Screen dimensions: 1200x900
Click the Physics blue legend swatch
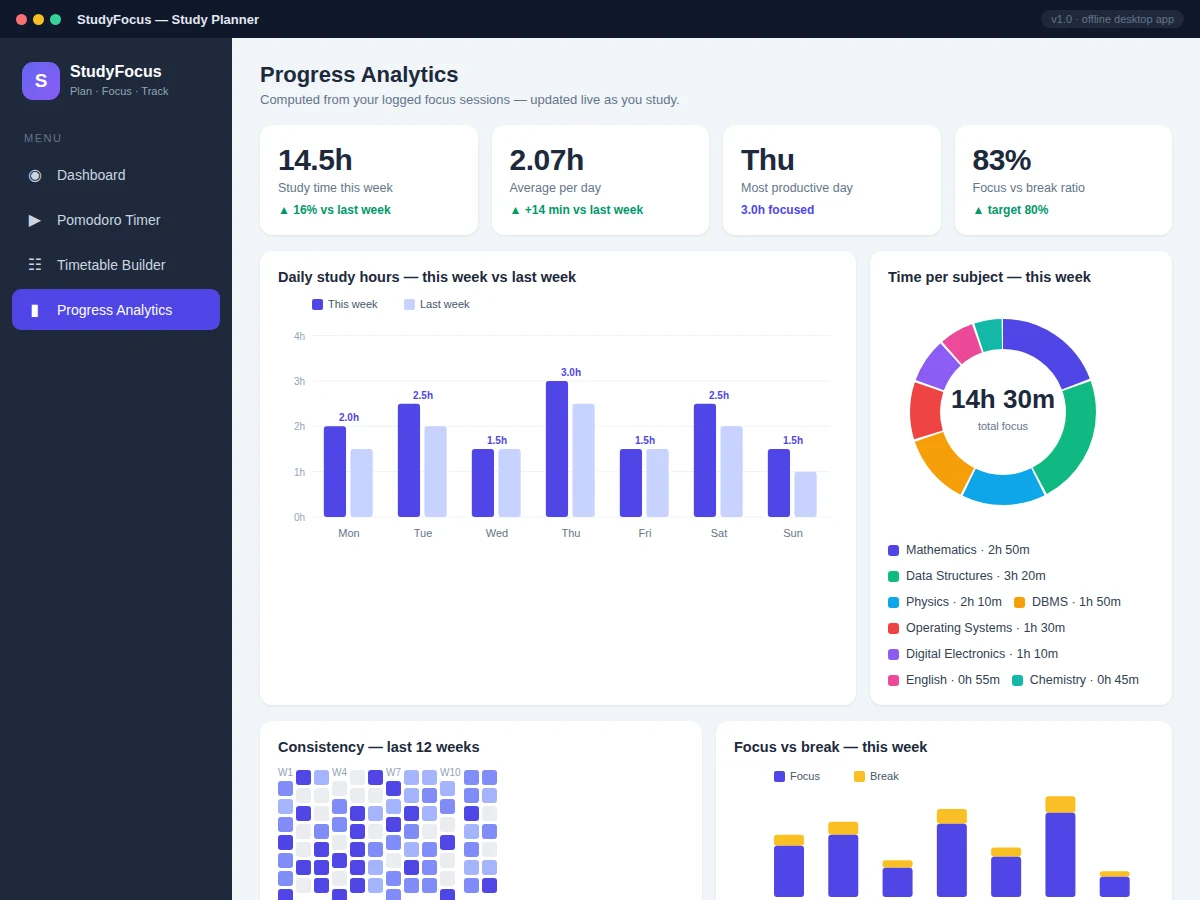pos(893,602)
